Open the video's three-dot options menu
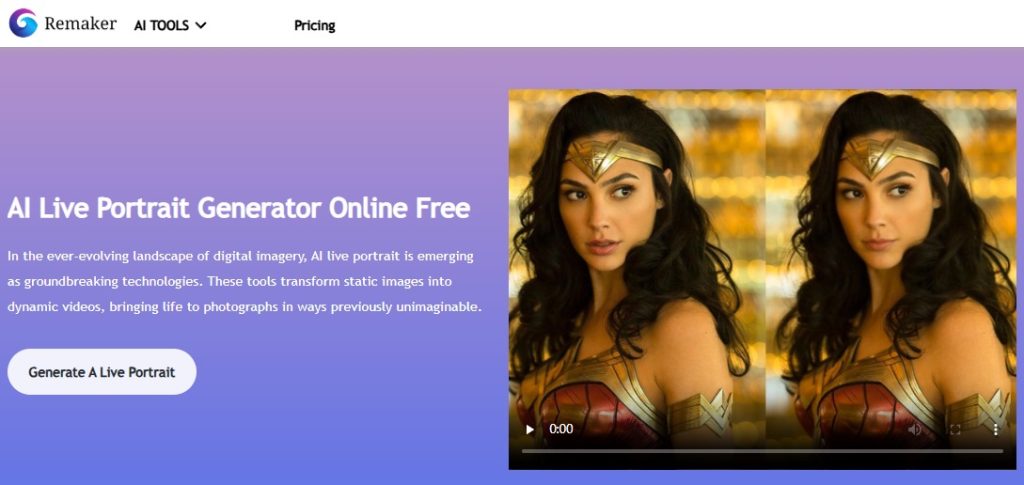Viewport: 1024px width, 485px height. [x=995, y=430]
